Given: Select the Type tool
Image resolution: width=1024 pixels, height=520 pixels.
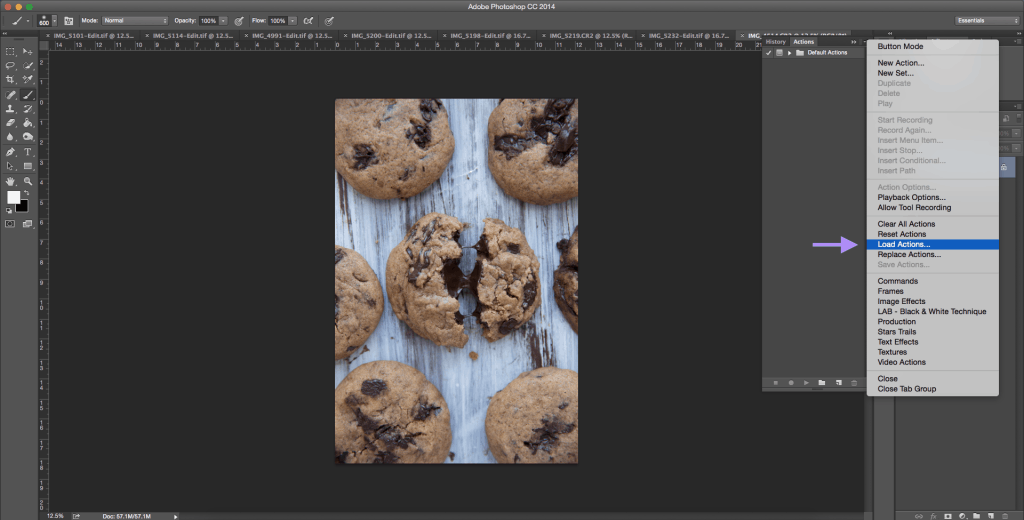Looking at the screenshot, I should [27, 152].
